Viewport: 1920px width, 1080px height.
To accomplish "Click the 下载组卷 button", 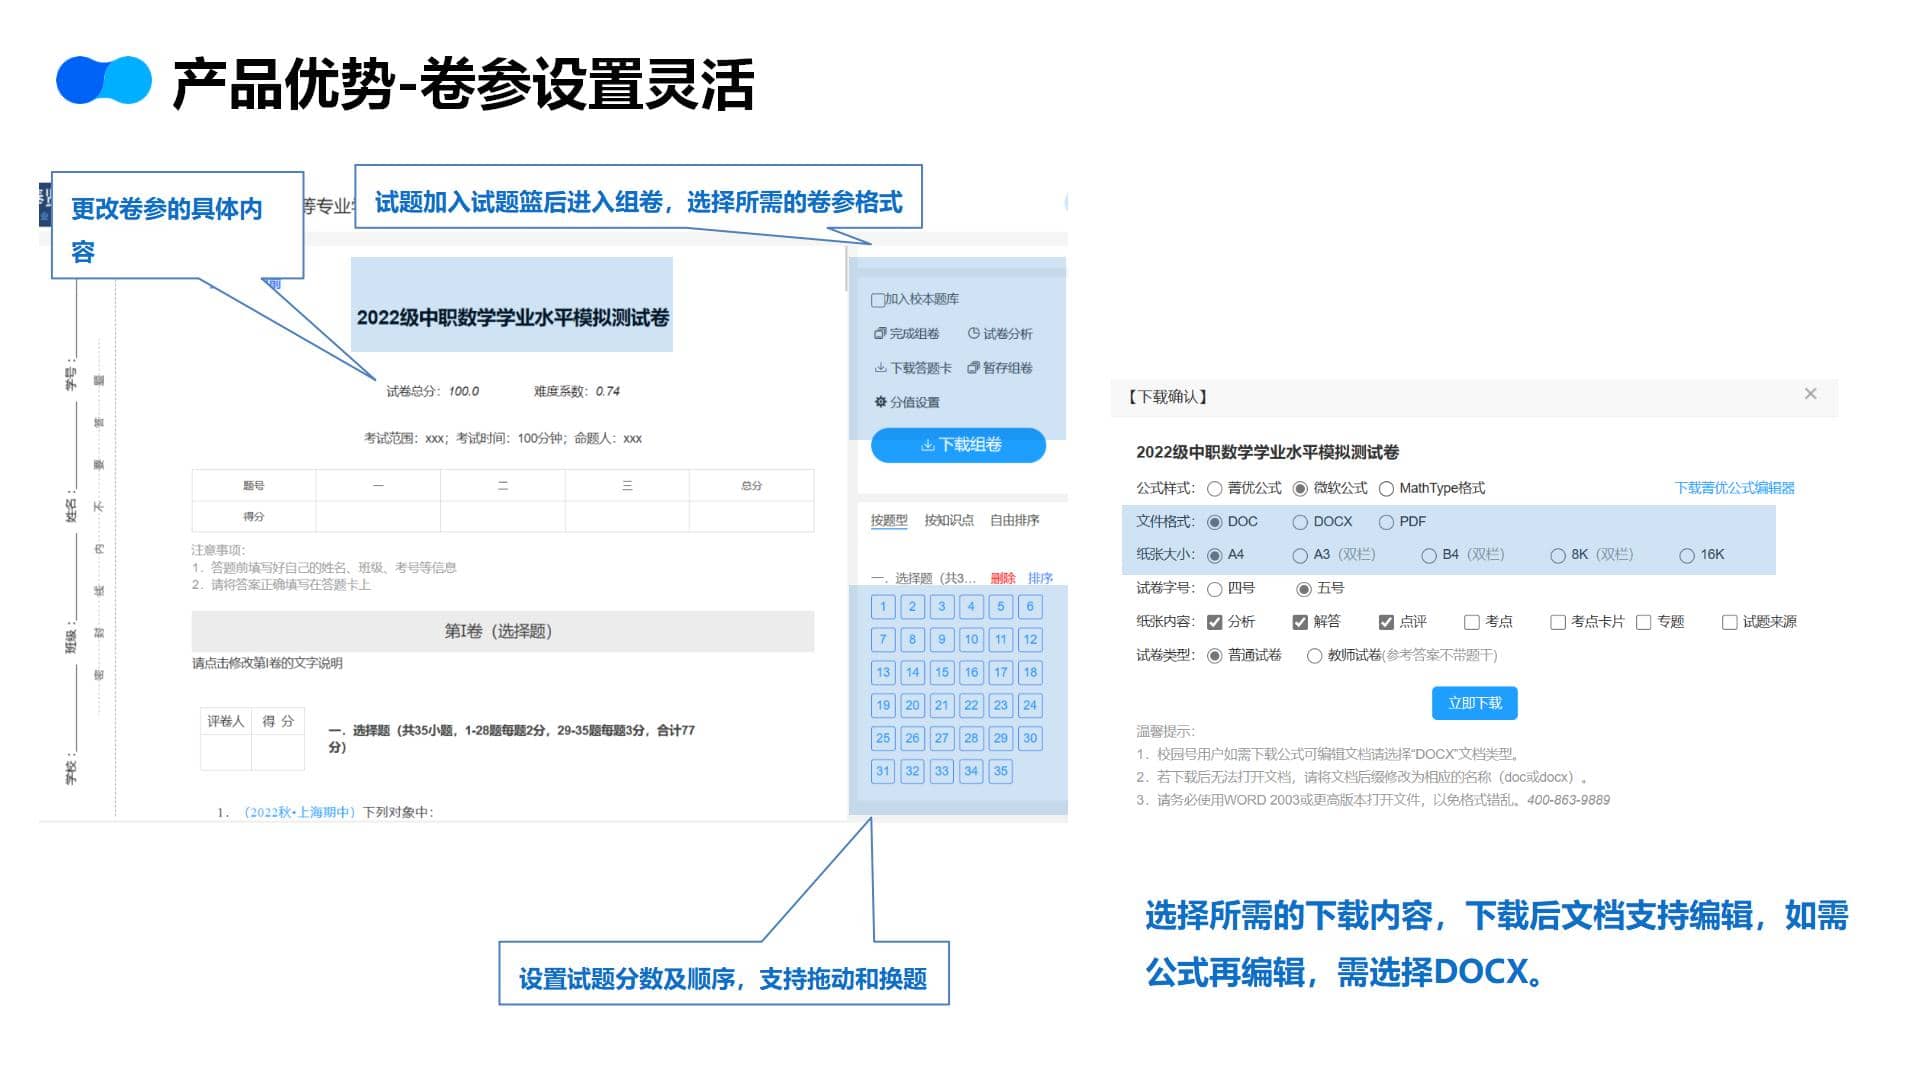I will coord(958,445).
